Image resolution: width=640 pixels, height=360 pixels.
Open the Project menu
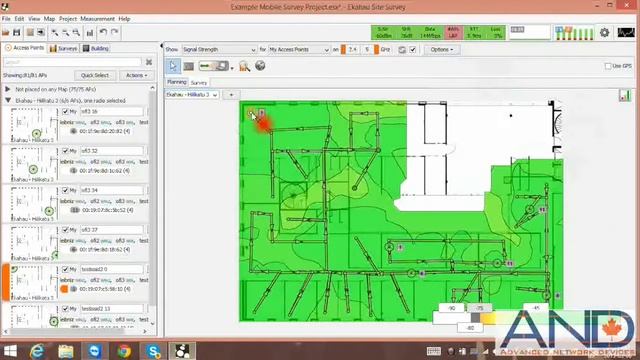point(68,19)
